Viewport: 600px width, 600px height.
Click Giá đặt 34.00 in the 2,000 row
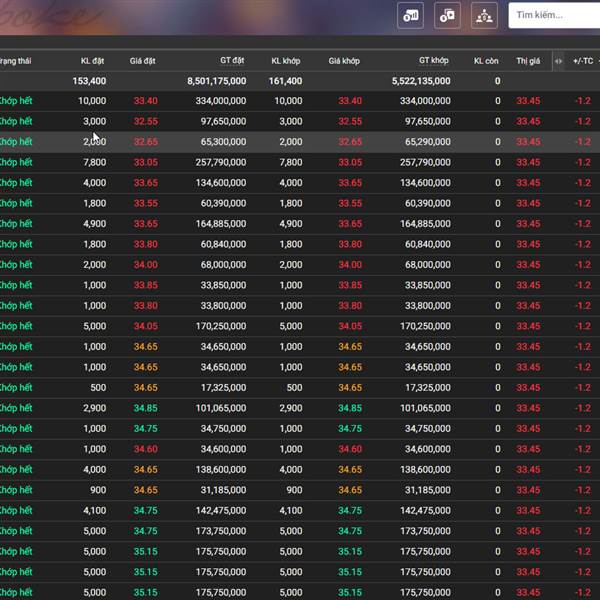tap(145, 265)
